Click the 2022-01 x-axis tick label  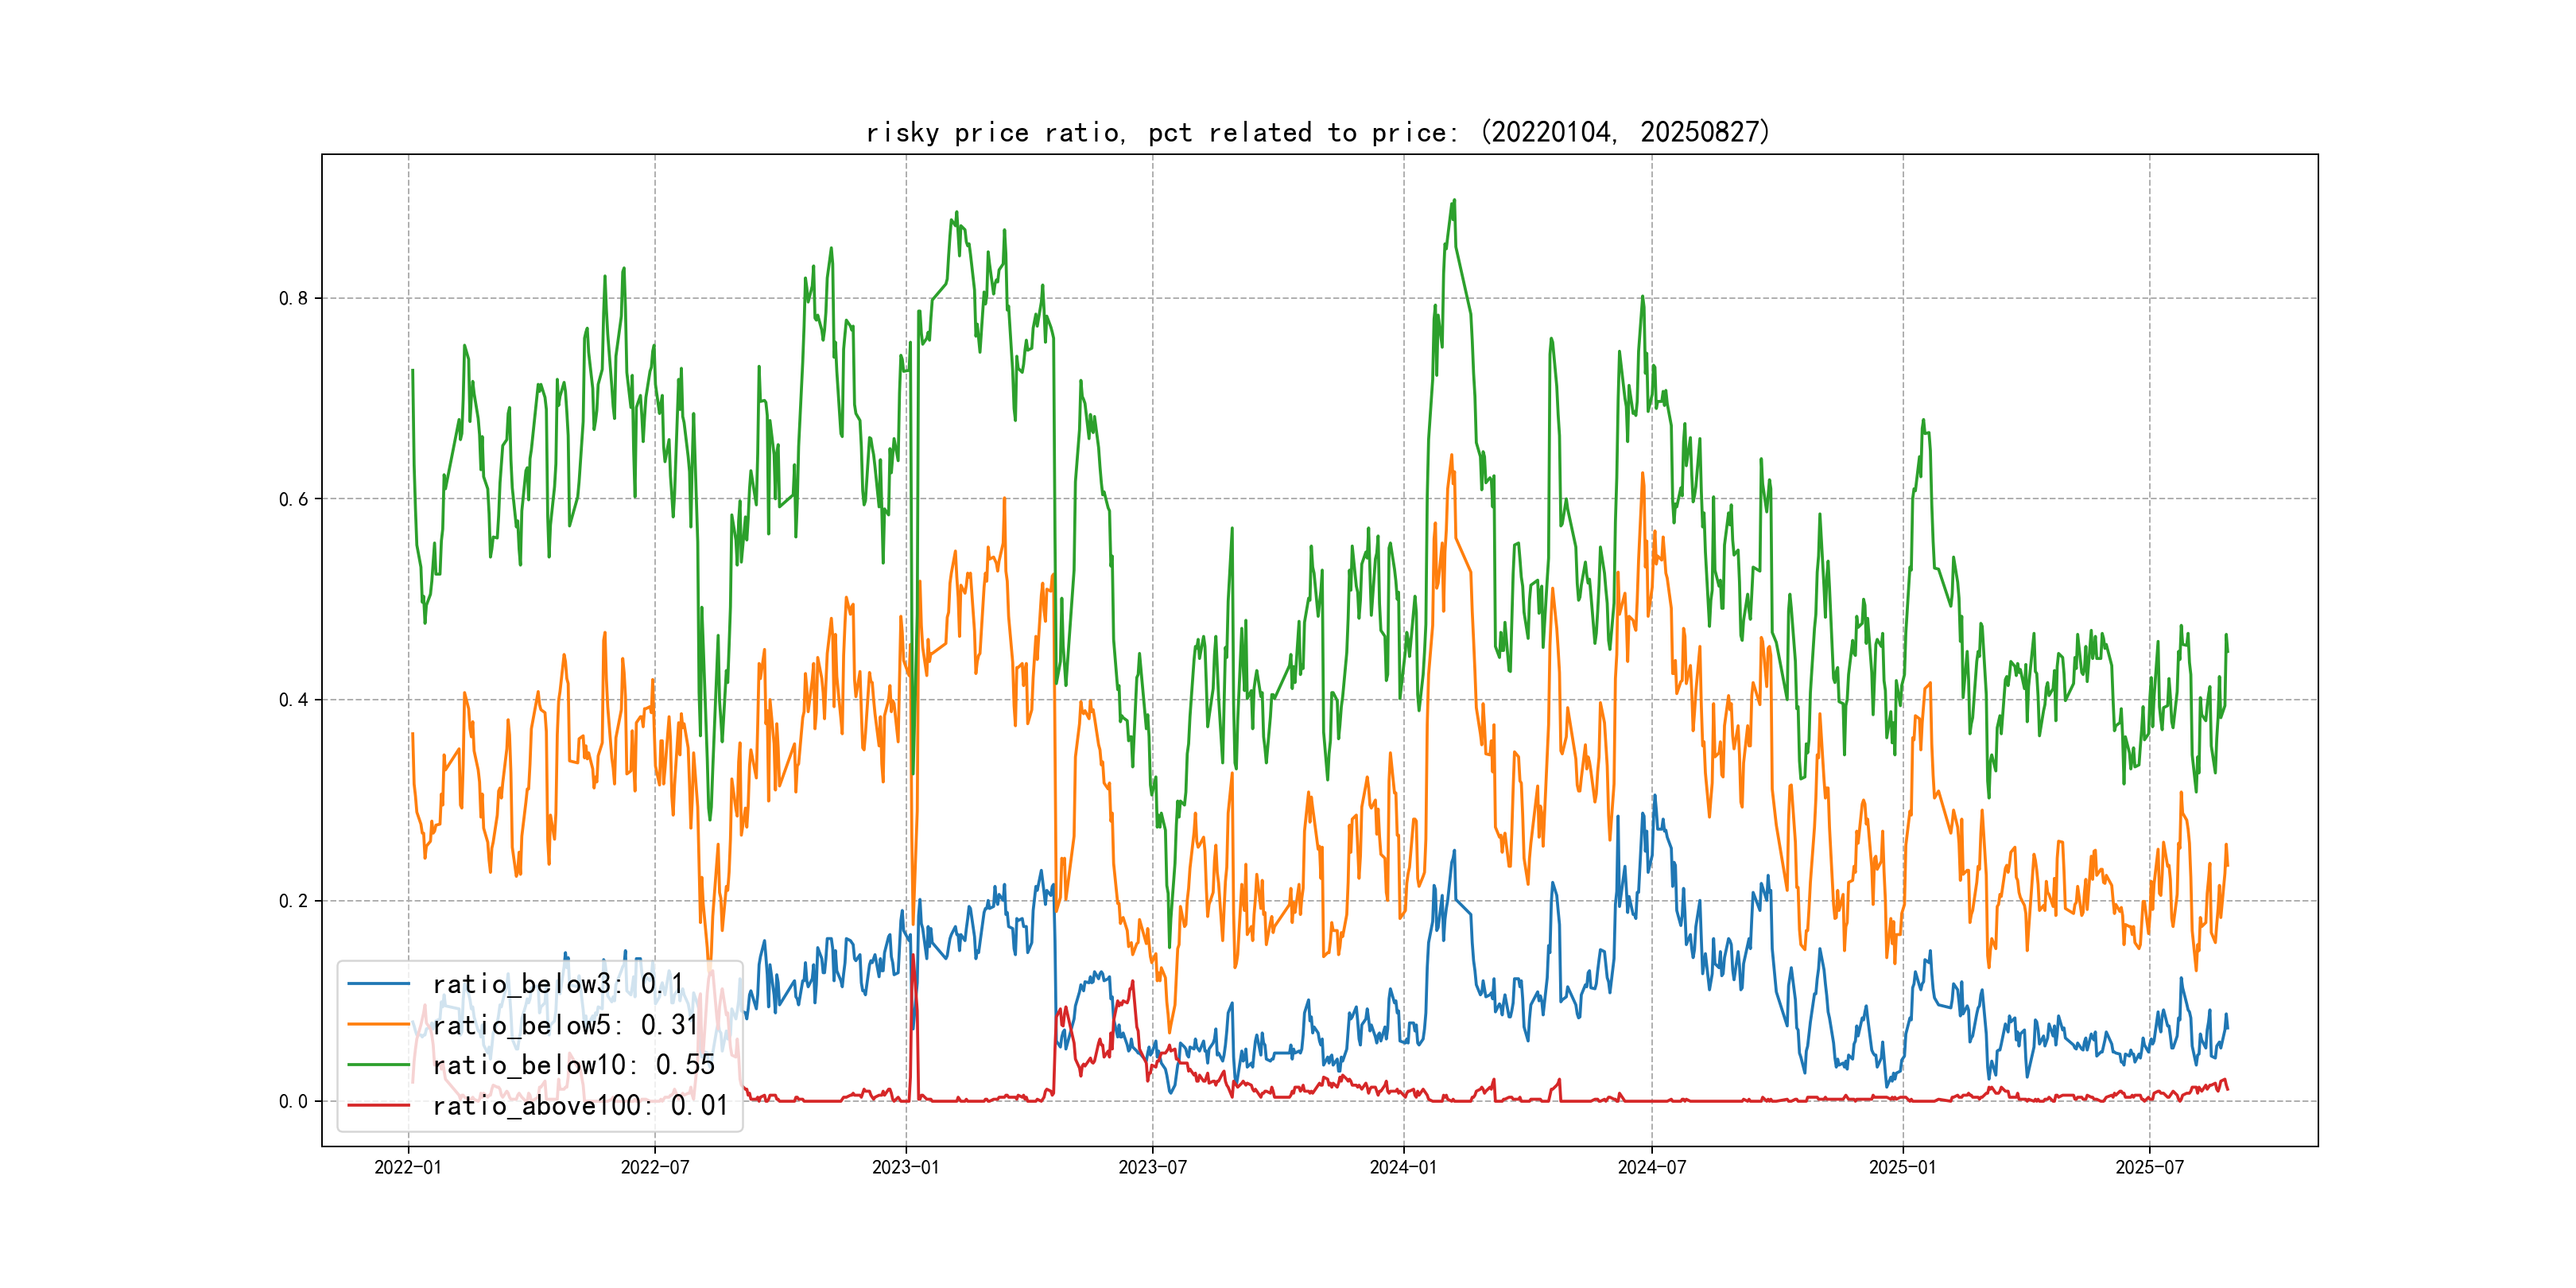[x=408, y=1167]
